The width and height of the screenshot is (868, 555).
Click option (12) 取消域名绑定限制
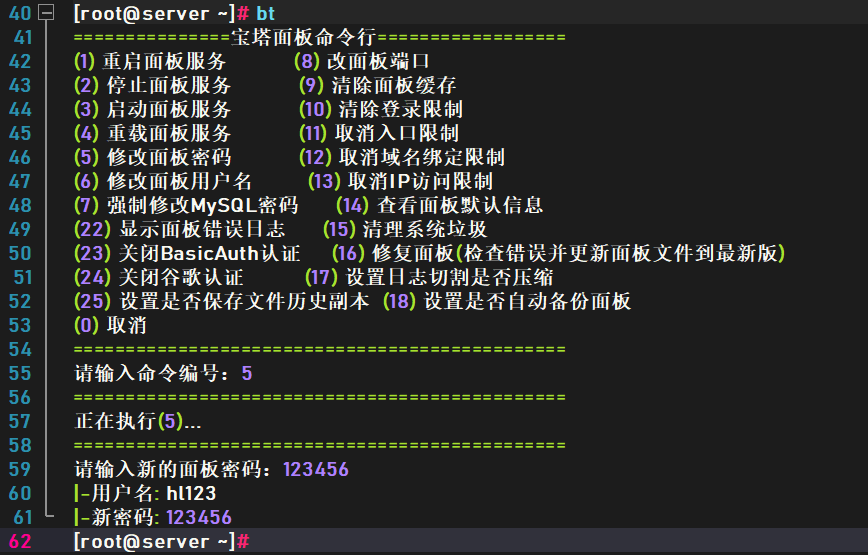pyautogui.click(x=402, y=157)
